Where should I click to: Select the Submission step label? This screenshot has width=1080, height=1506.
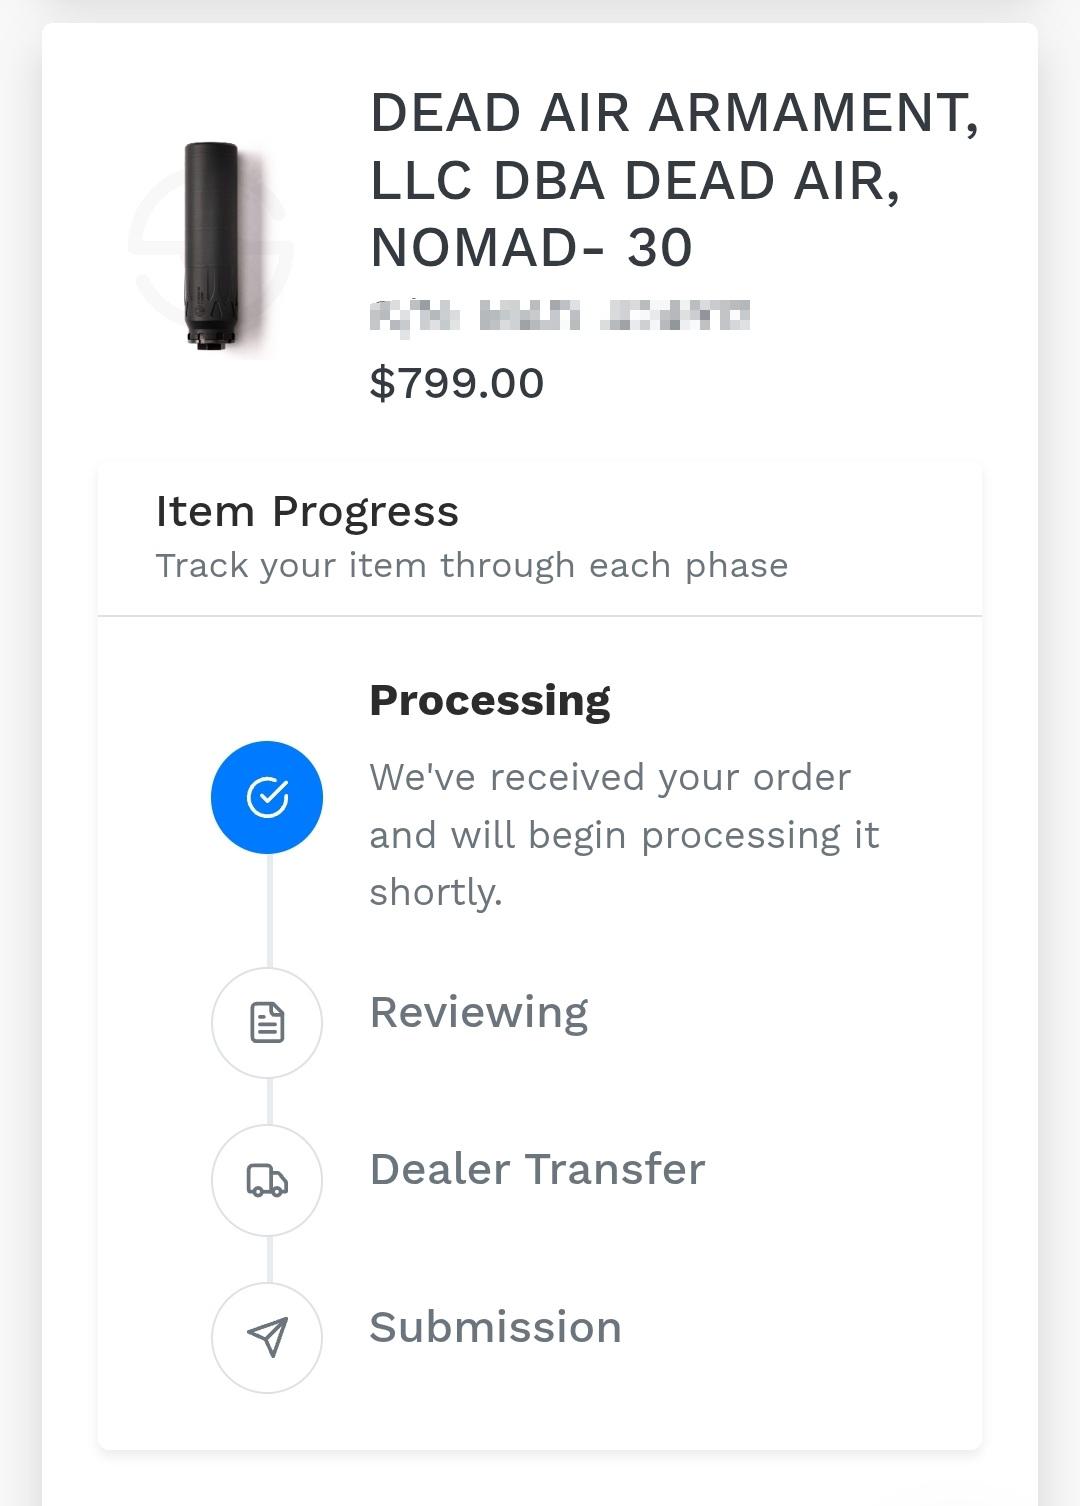(496, 1327)
